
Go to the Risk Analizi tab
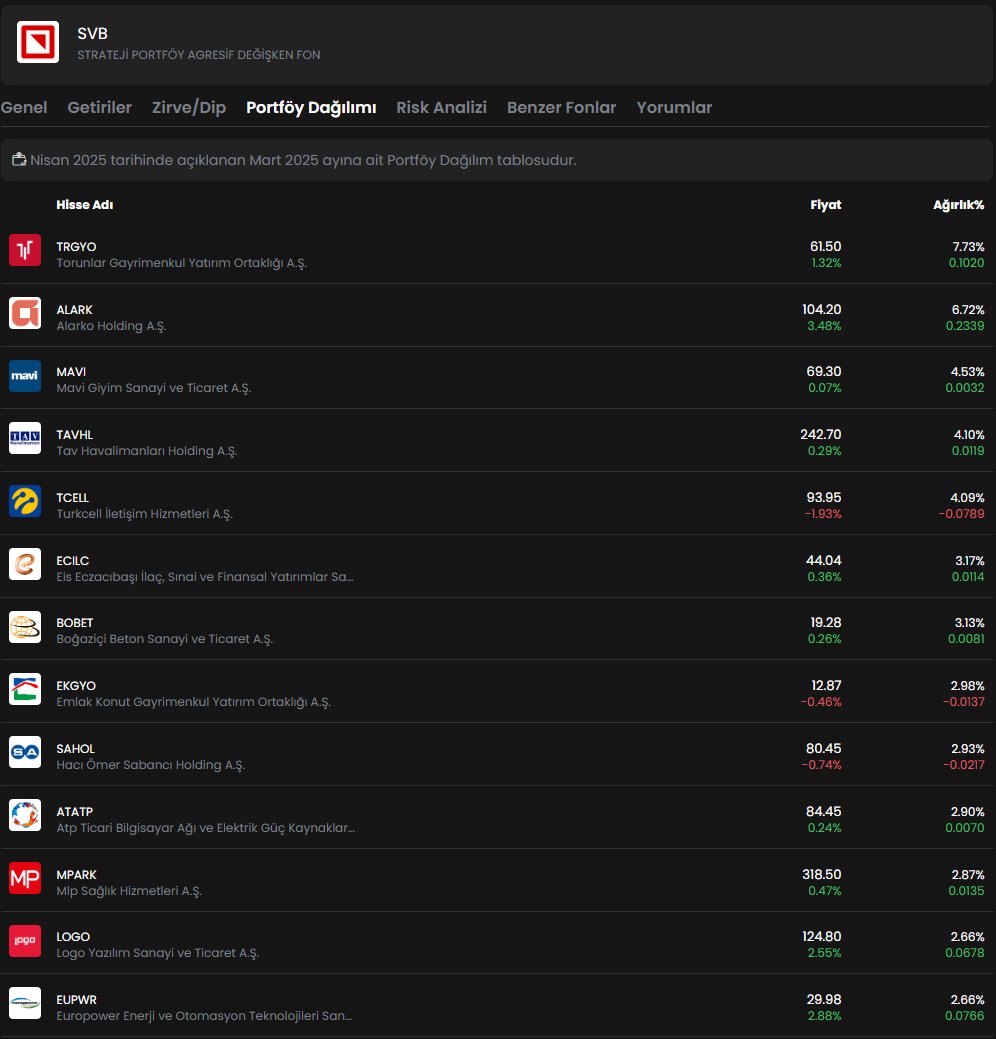point(441,107)
